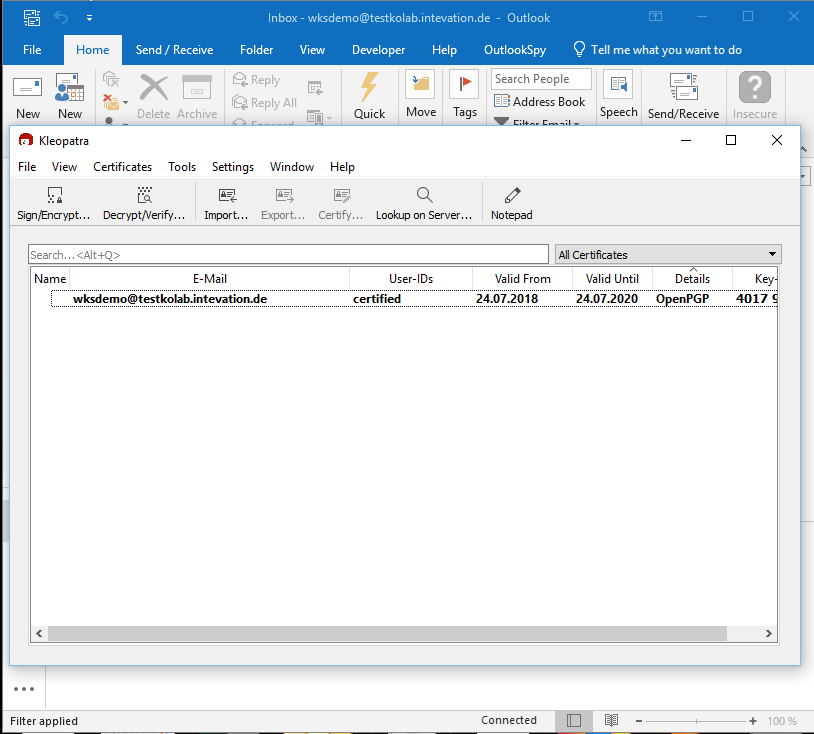Click the Tags flag icon
Image resolution: width=814 pixels, height=734 pixels.
click(x=464, y=85)
